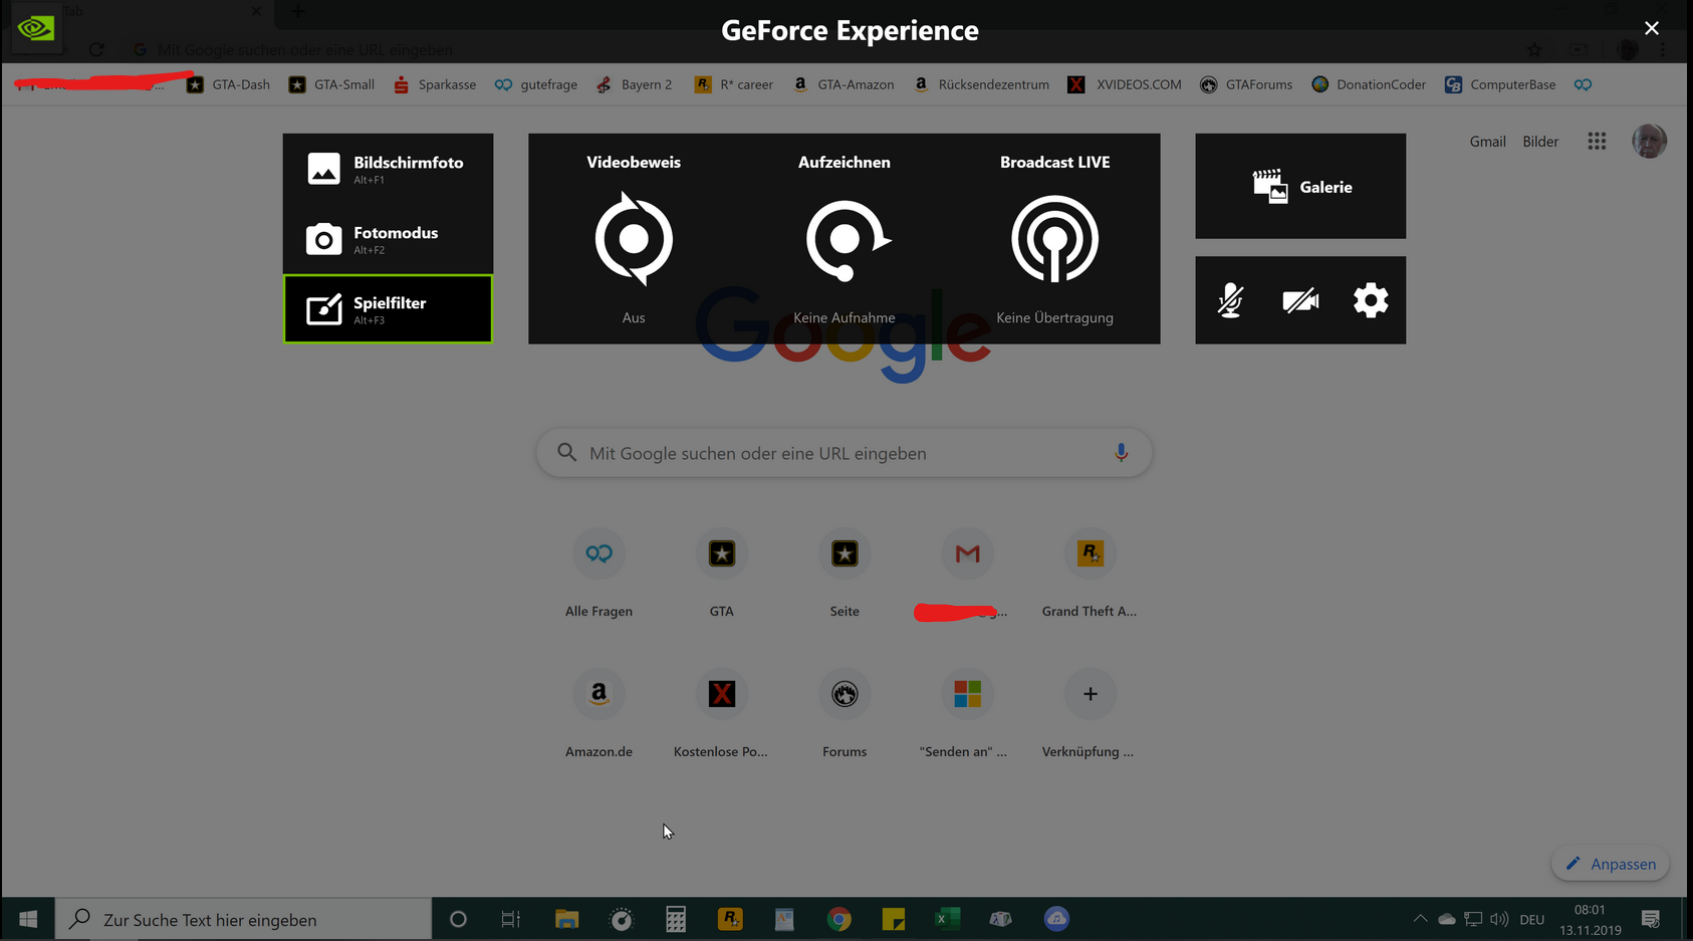This screenshot has height=941, width=1693.
Task: Open Rockstar Games Launcher taskbar icon
Action: [730, 919]
